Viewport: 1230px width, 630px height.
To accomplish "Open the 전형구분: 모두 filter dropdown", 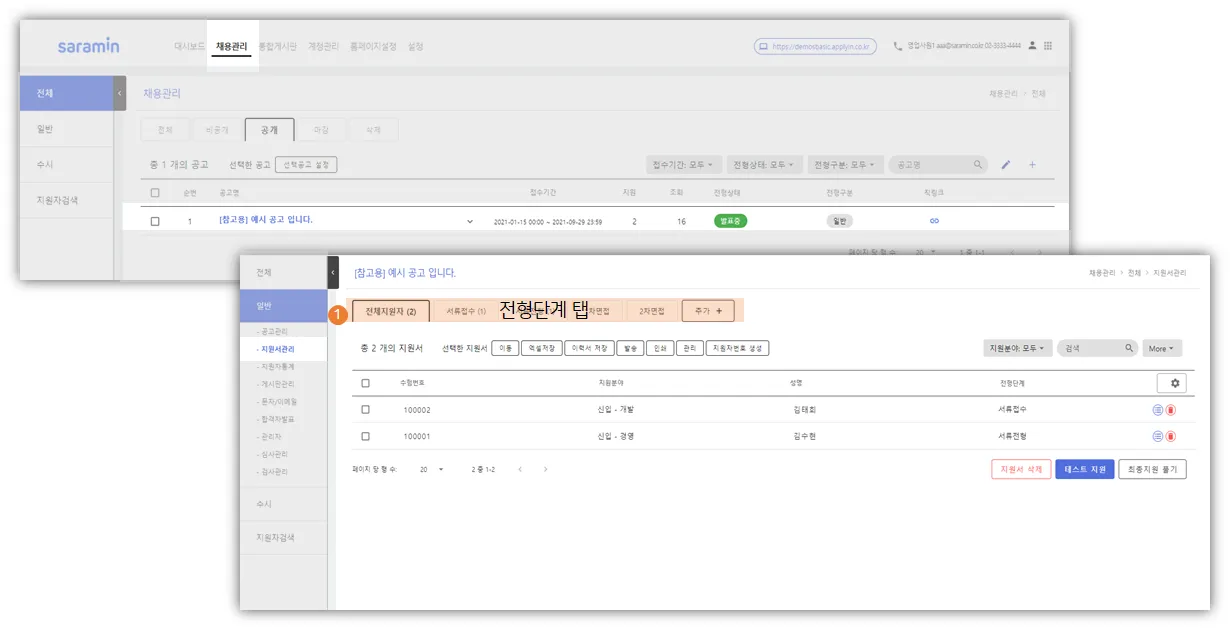I will coord(845,164).
